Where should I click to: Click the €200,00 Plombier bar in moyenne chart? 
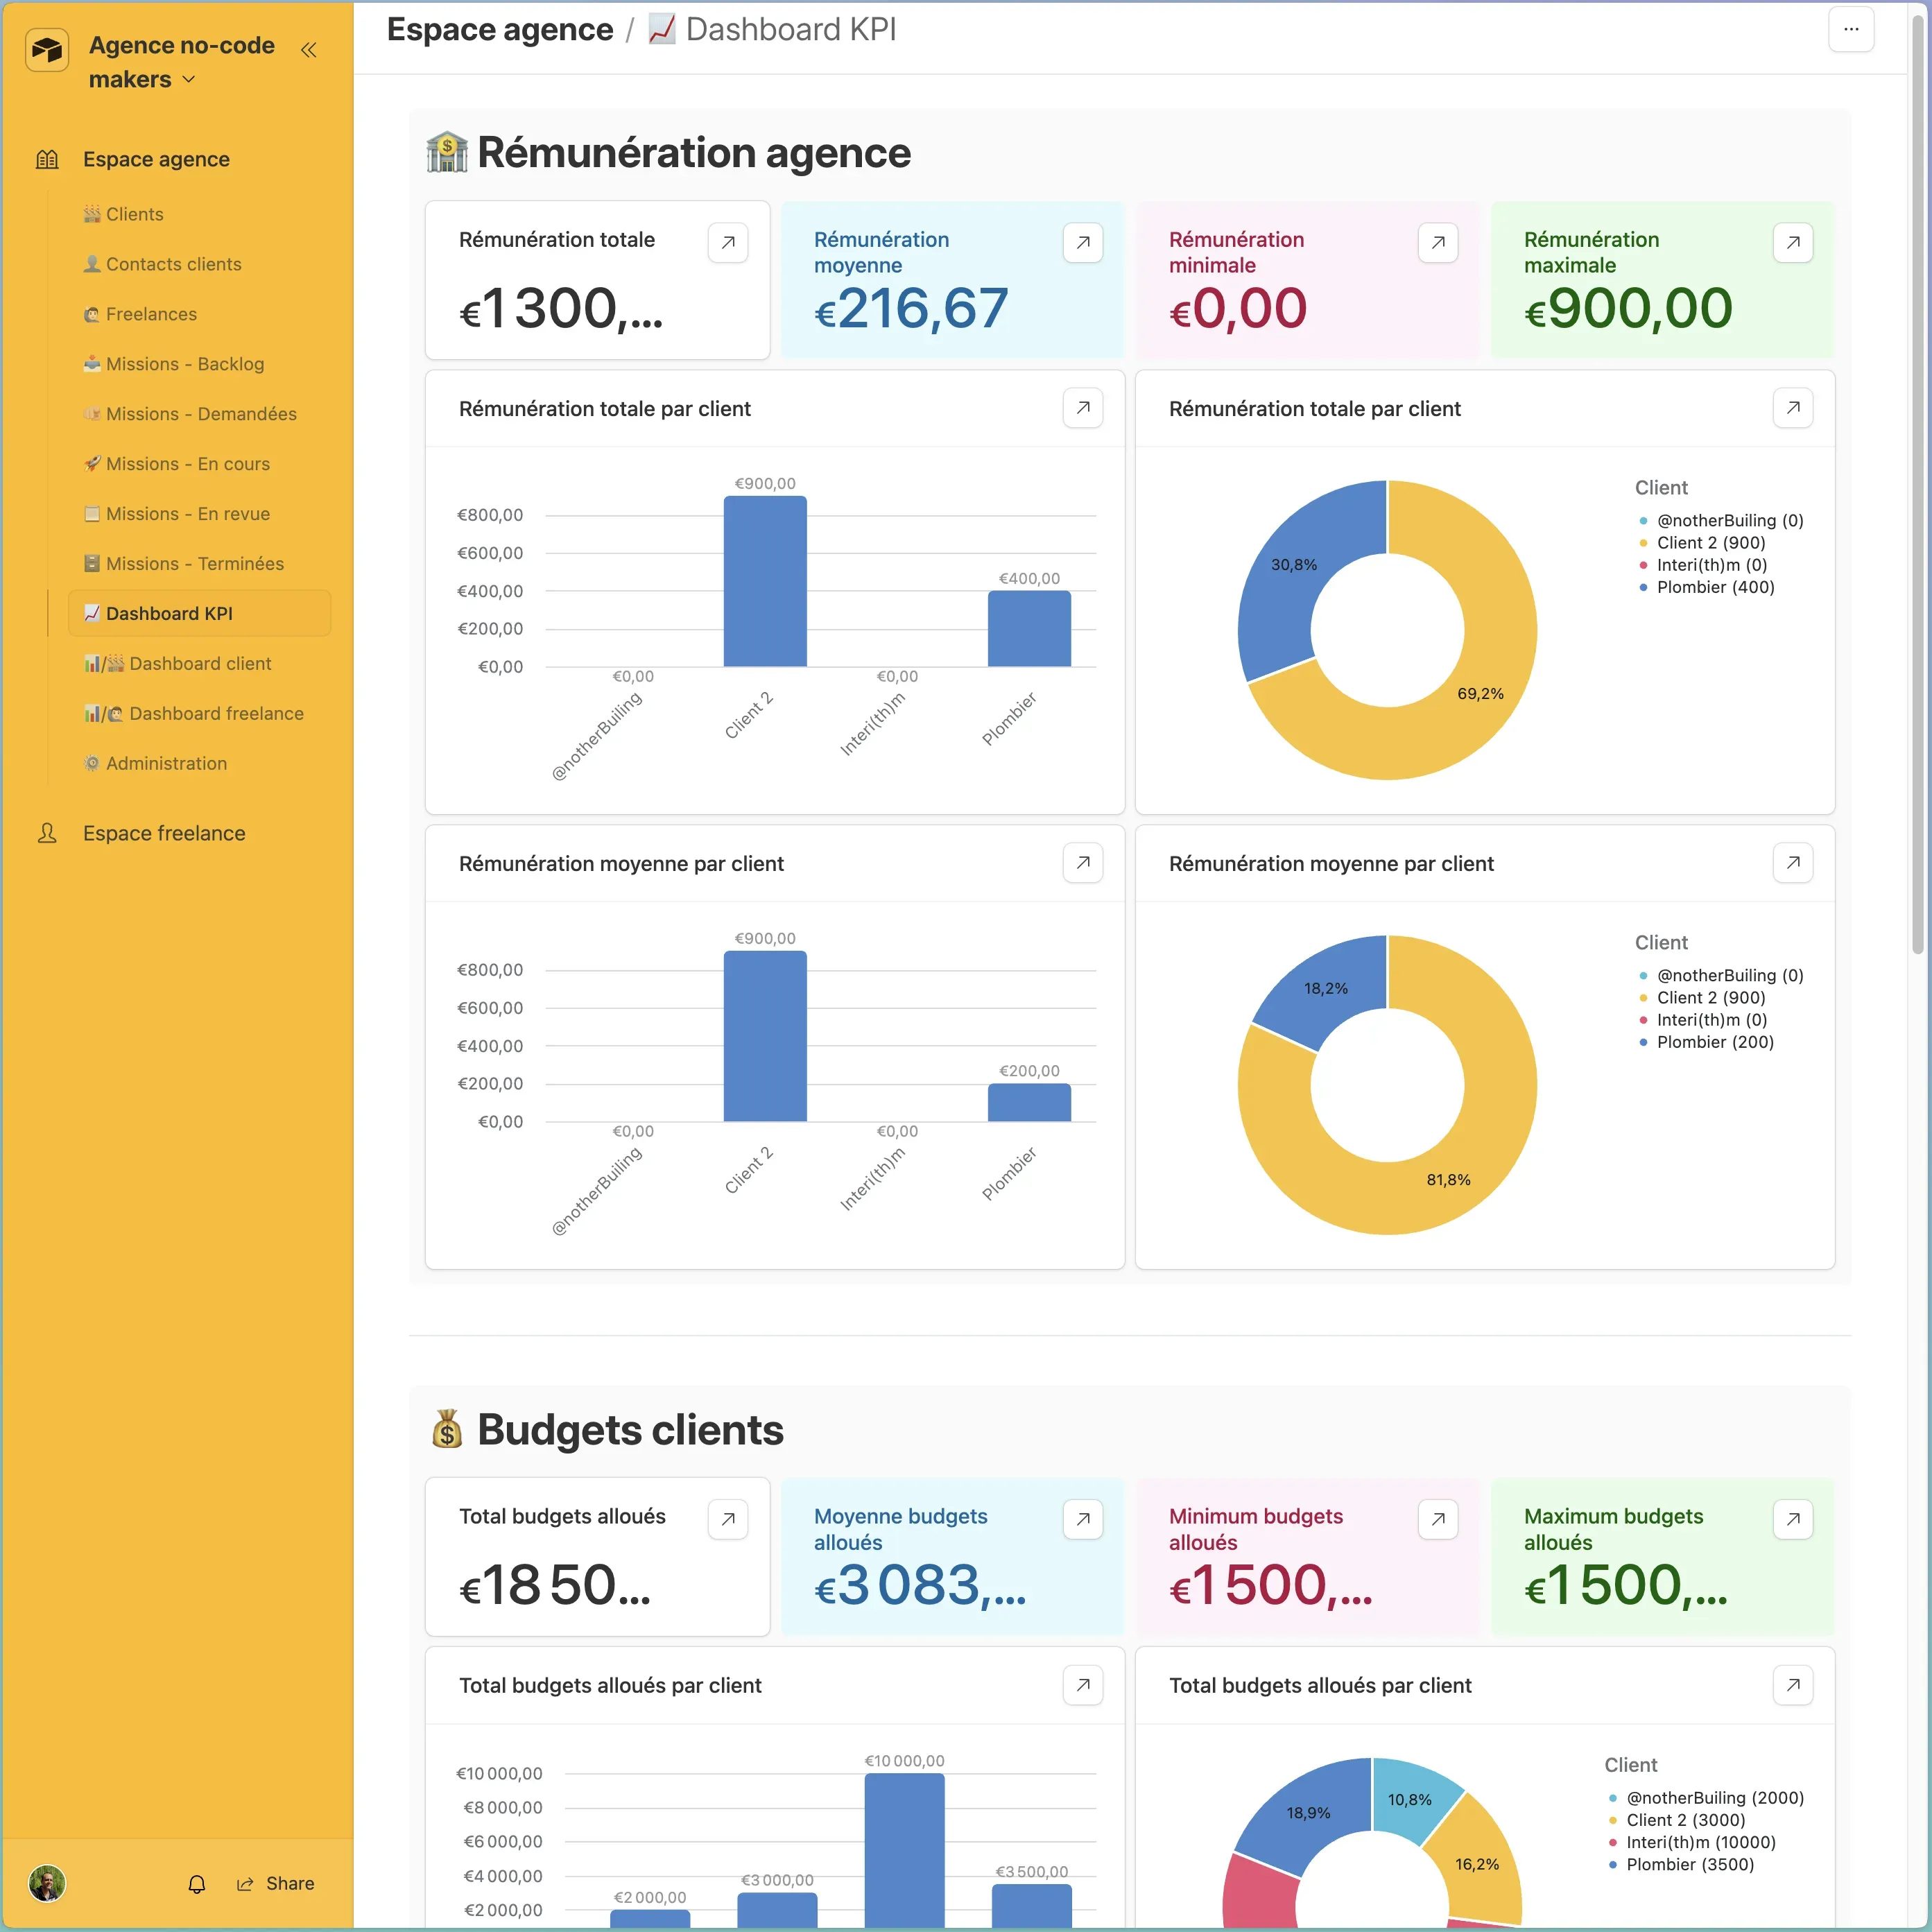1029,1103
